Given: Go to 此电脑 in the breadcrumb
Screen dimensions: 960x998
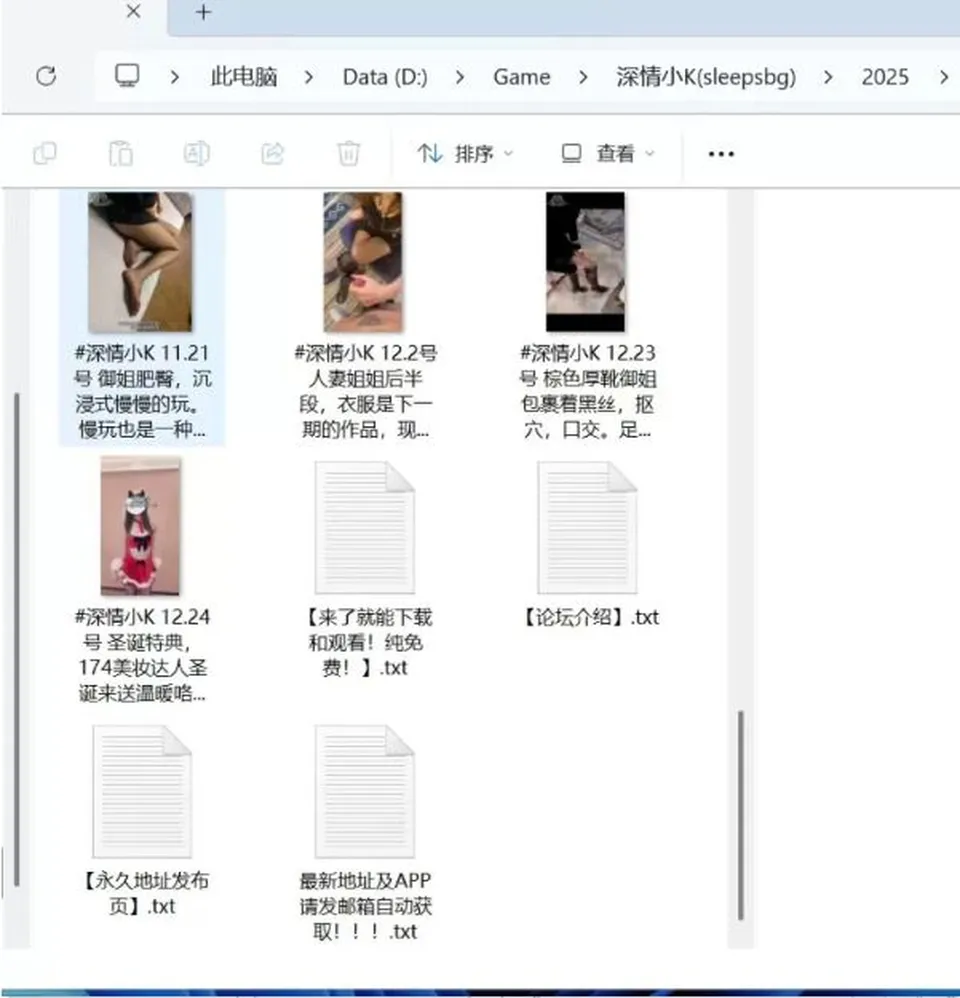Looking at the screenshot, I should [x=244, y=77].
